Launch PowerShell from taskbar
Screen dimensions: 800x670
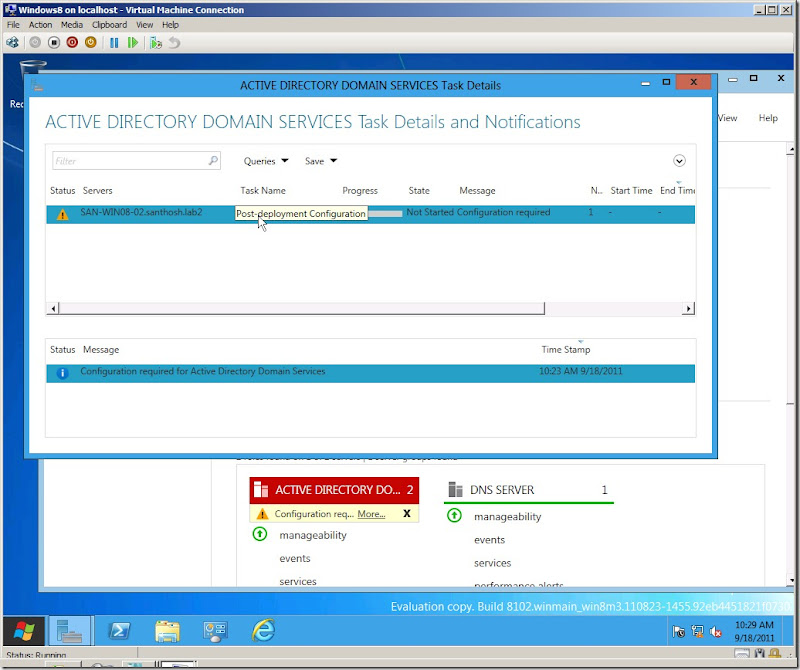click(119, 631)
